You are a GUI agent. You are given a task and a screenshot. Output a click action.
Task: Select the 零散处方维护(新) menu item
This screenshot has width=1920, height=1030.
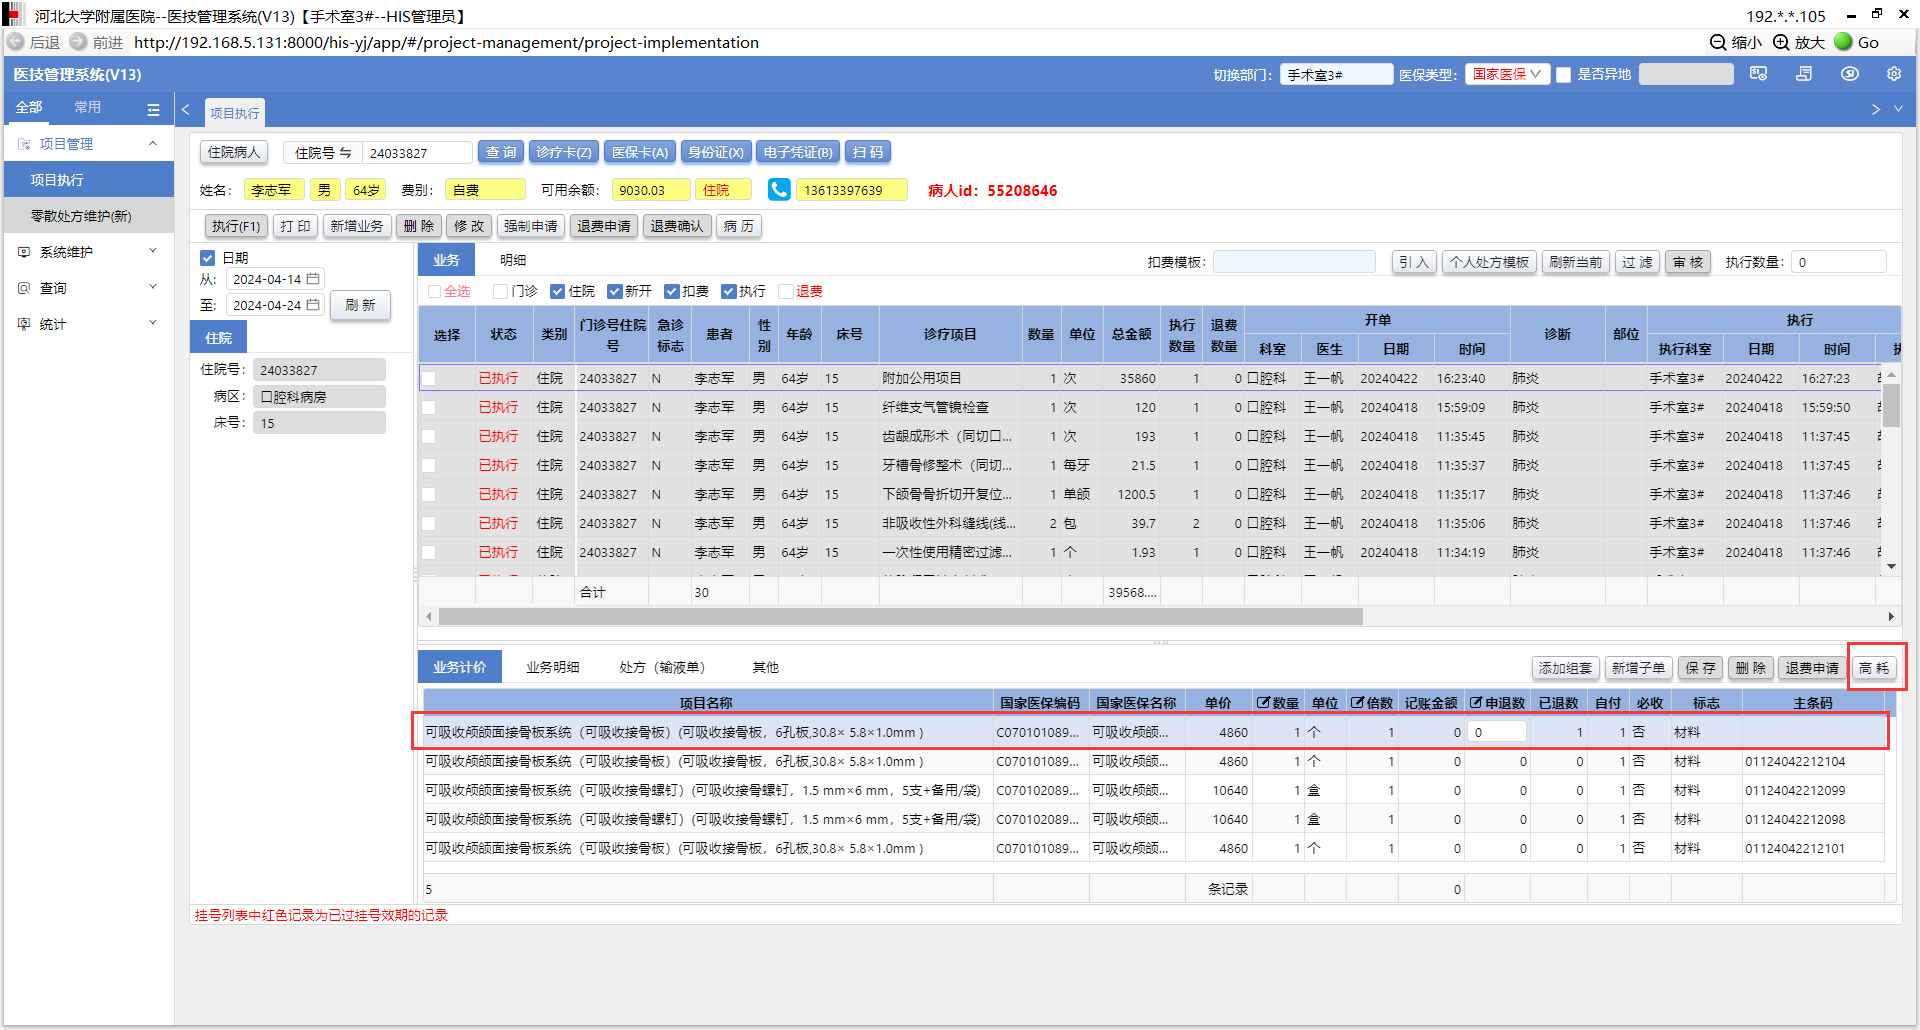pos(81,216)
